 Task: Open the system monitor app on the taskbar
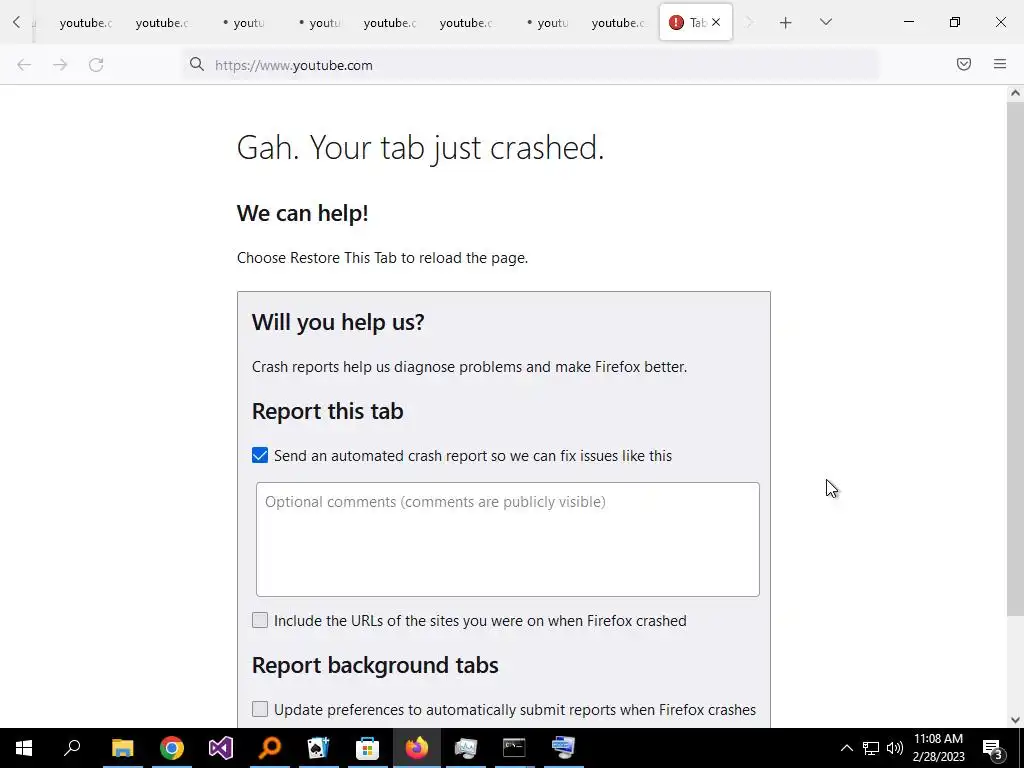click(x=466, y=748)
